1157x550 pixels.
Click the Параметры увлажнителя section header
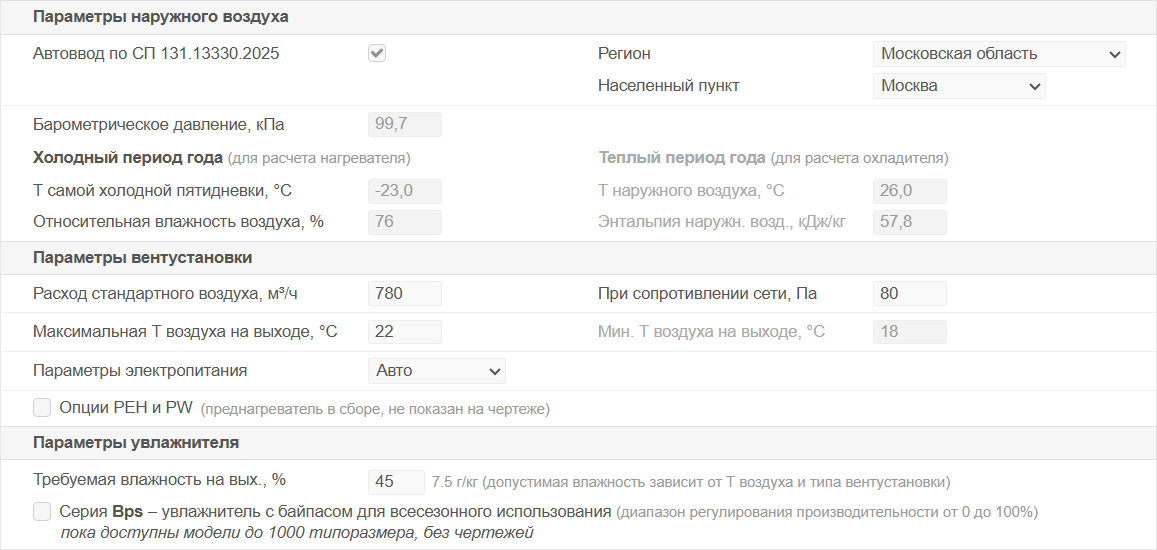[135, 443]
